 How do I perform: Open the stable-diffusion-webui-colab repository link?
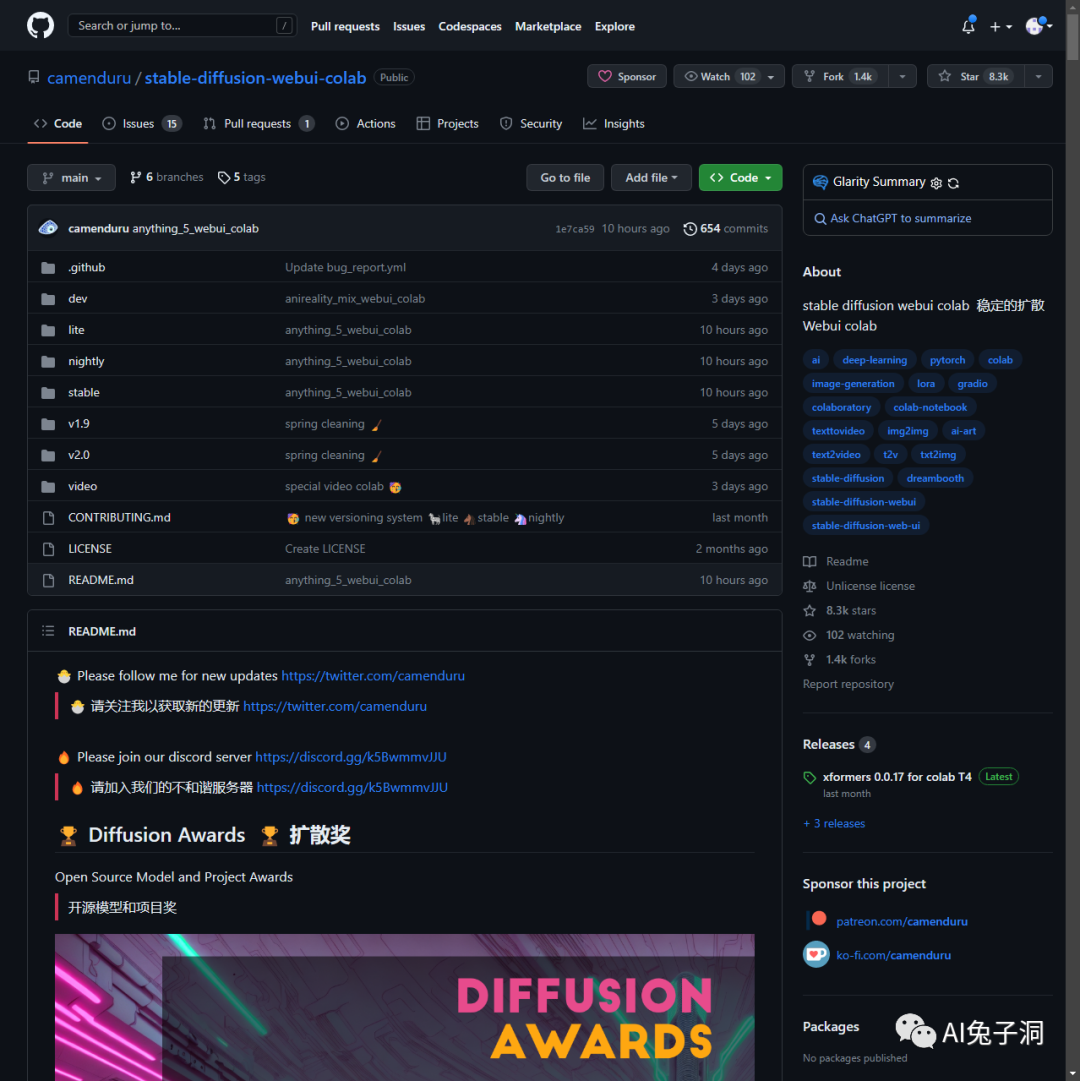(255, 78)
